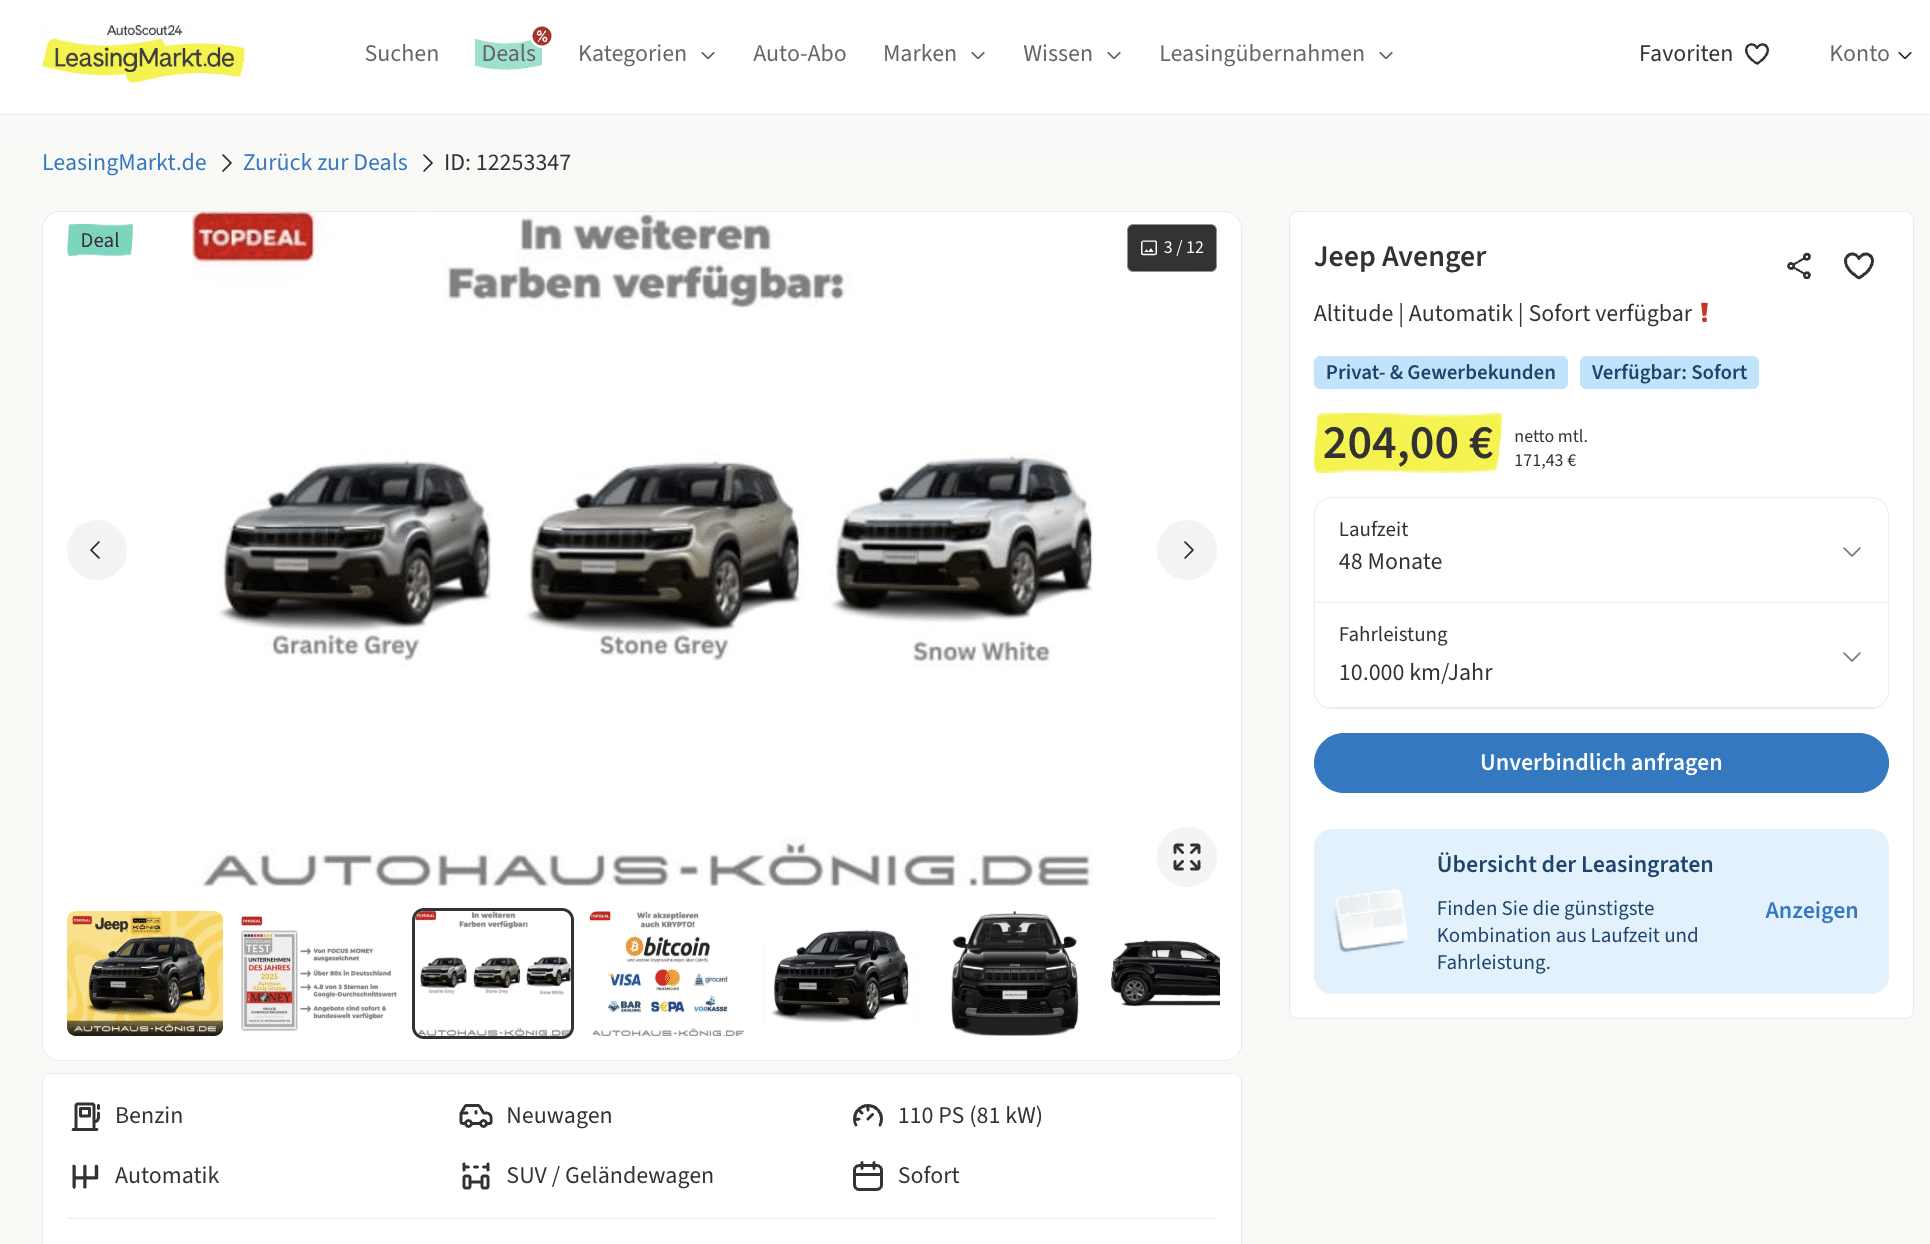Click Anzeigen in Übersicht der Leasingraten
The height and width of the screenshot is (1244, 1930).
[x=1811, y=911]
